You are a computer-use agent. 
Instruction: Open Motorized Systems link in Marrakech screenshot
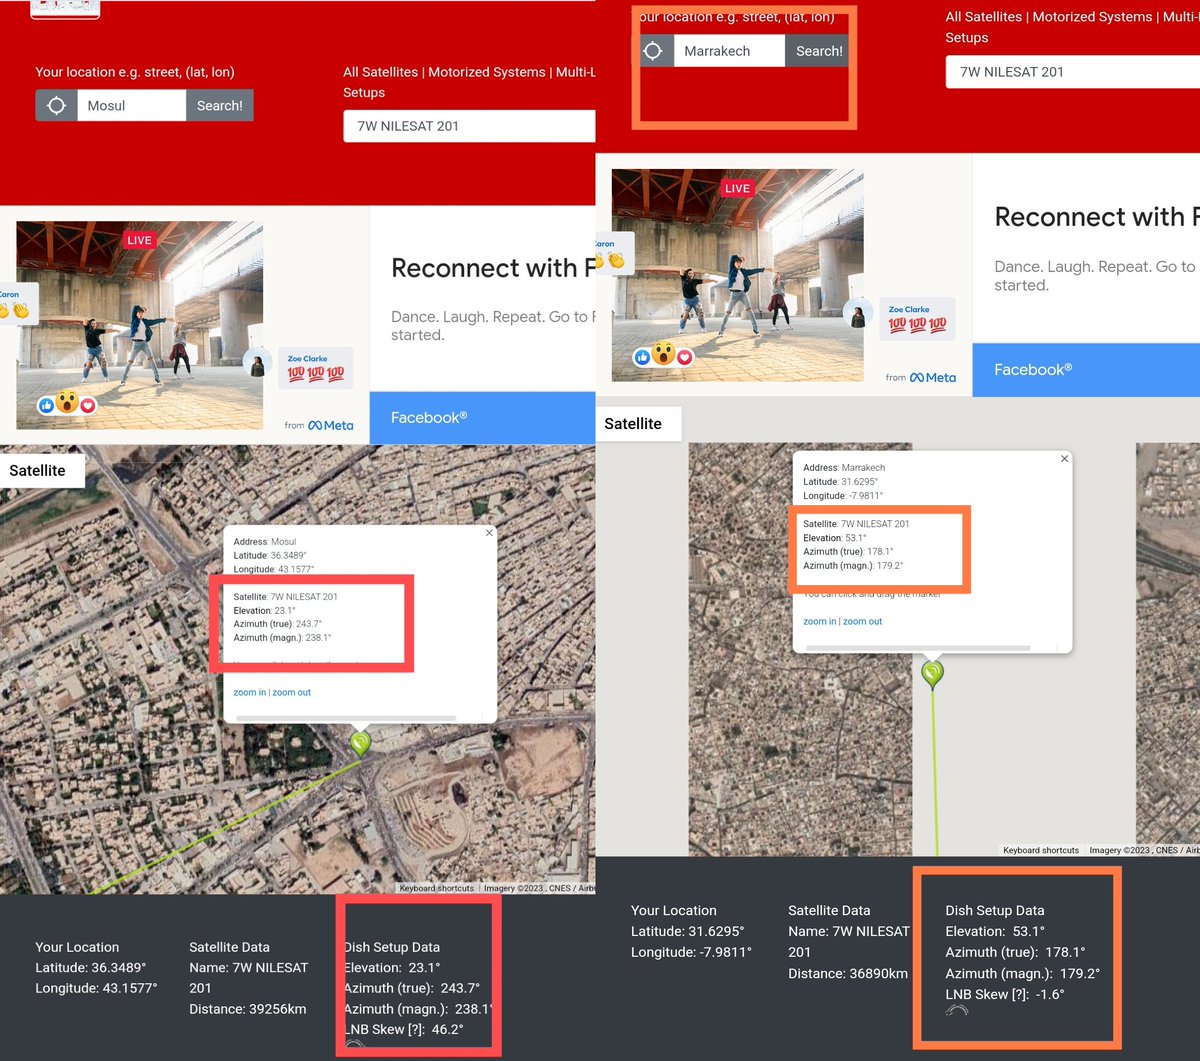tap(1092, 17)
